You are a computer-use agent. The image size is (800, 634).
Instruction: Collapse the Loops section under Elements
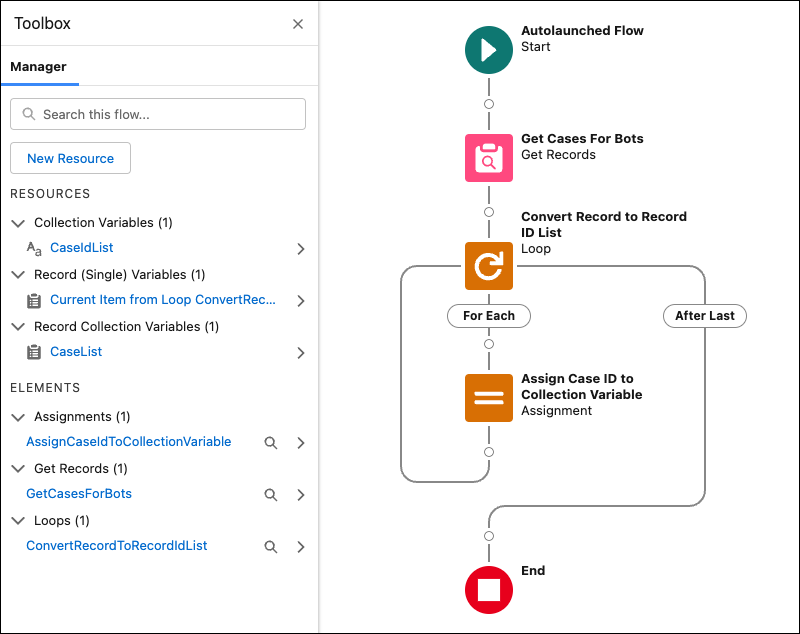[17, 520]
